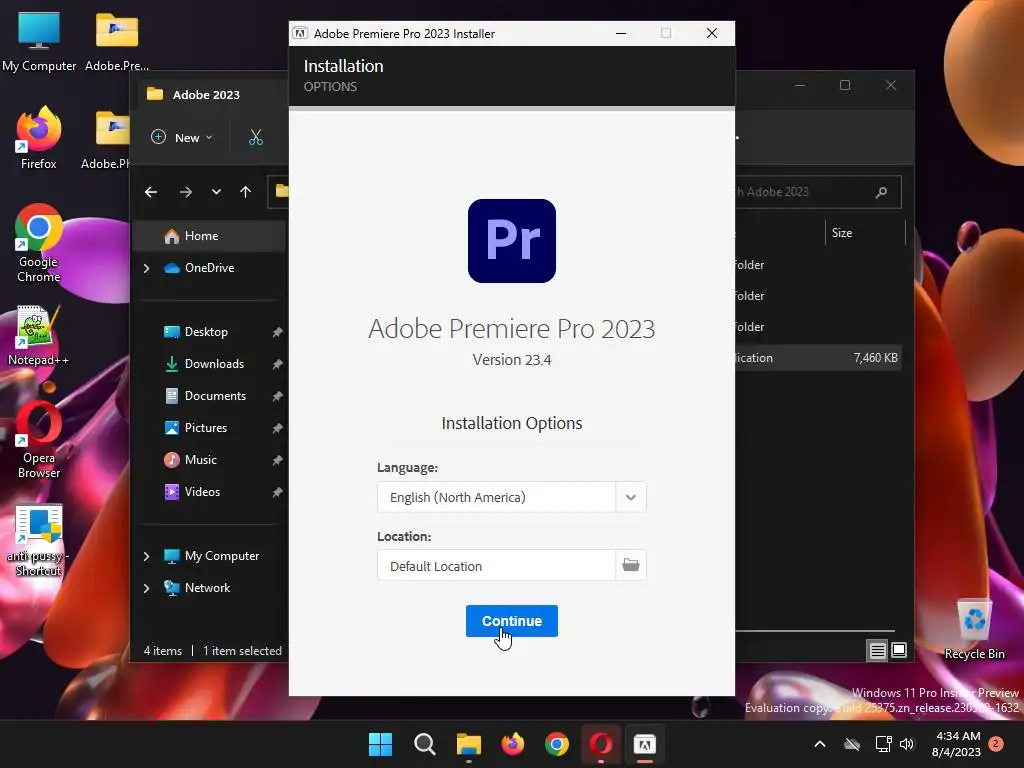Open the Google Chrome desktop shortcut
The width and height of the screenshot is (1024, 768).
pyautogui.click(x=39, y=243)
